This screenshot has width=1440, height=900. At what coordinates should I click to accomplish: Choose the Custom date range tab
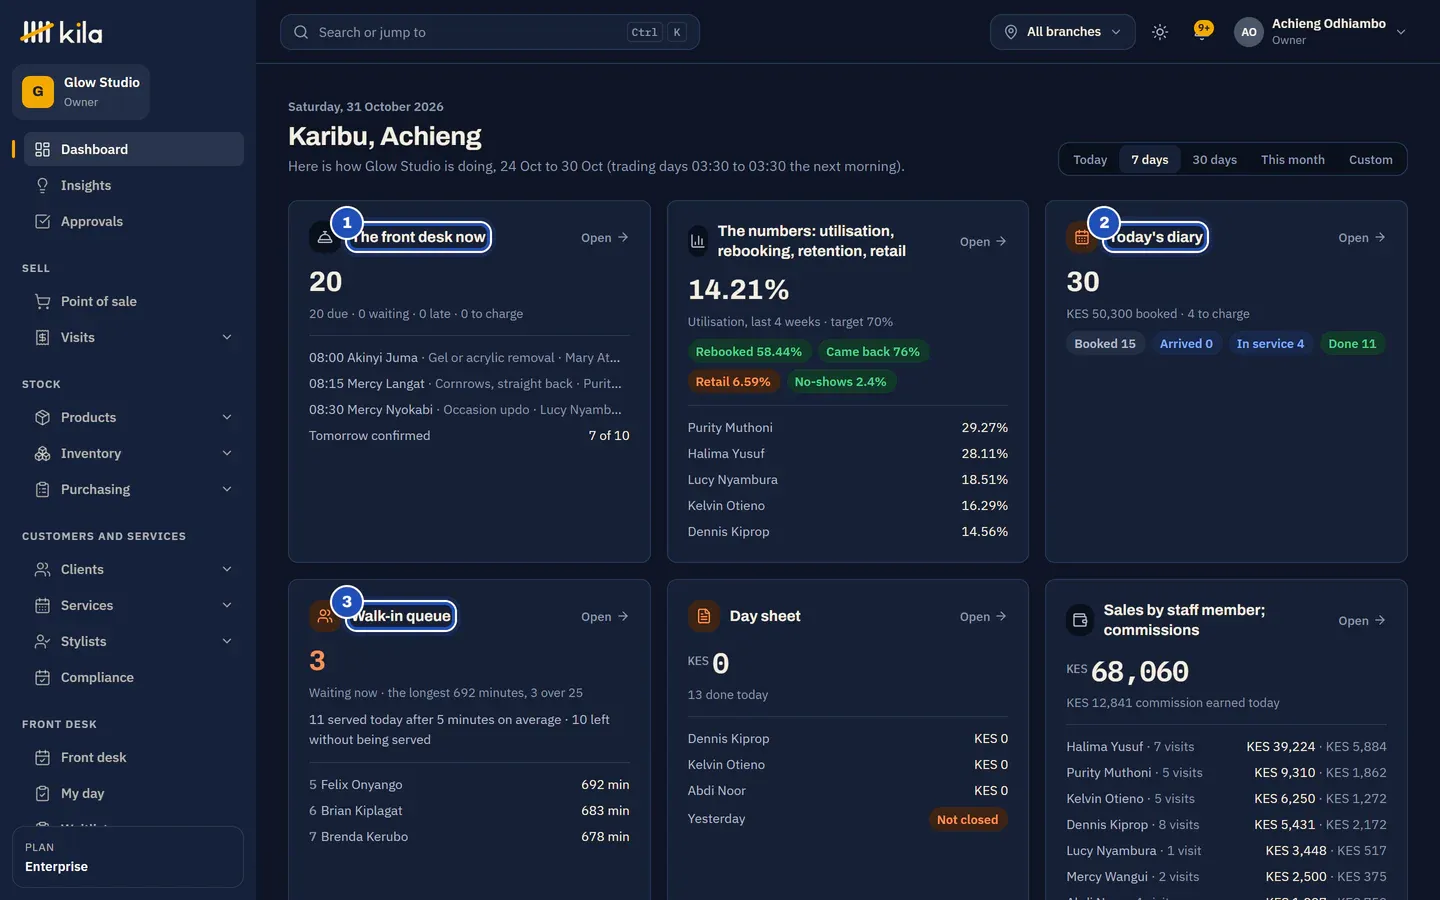[1370, 159]
